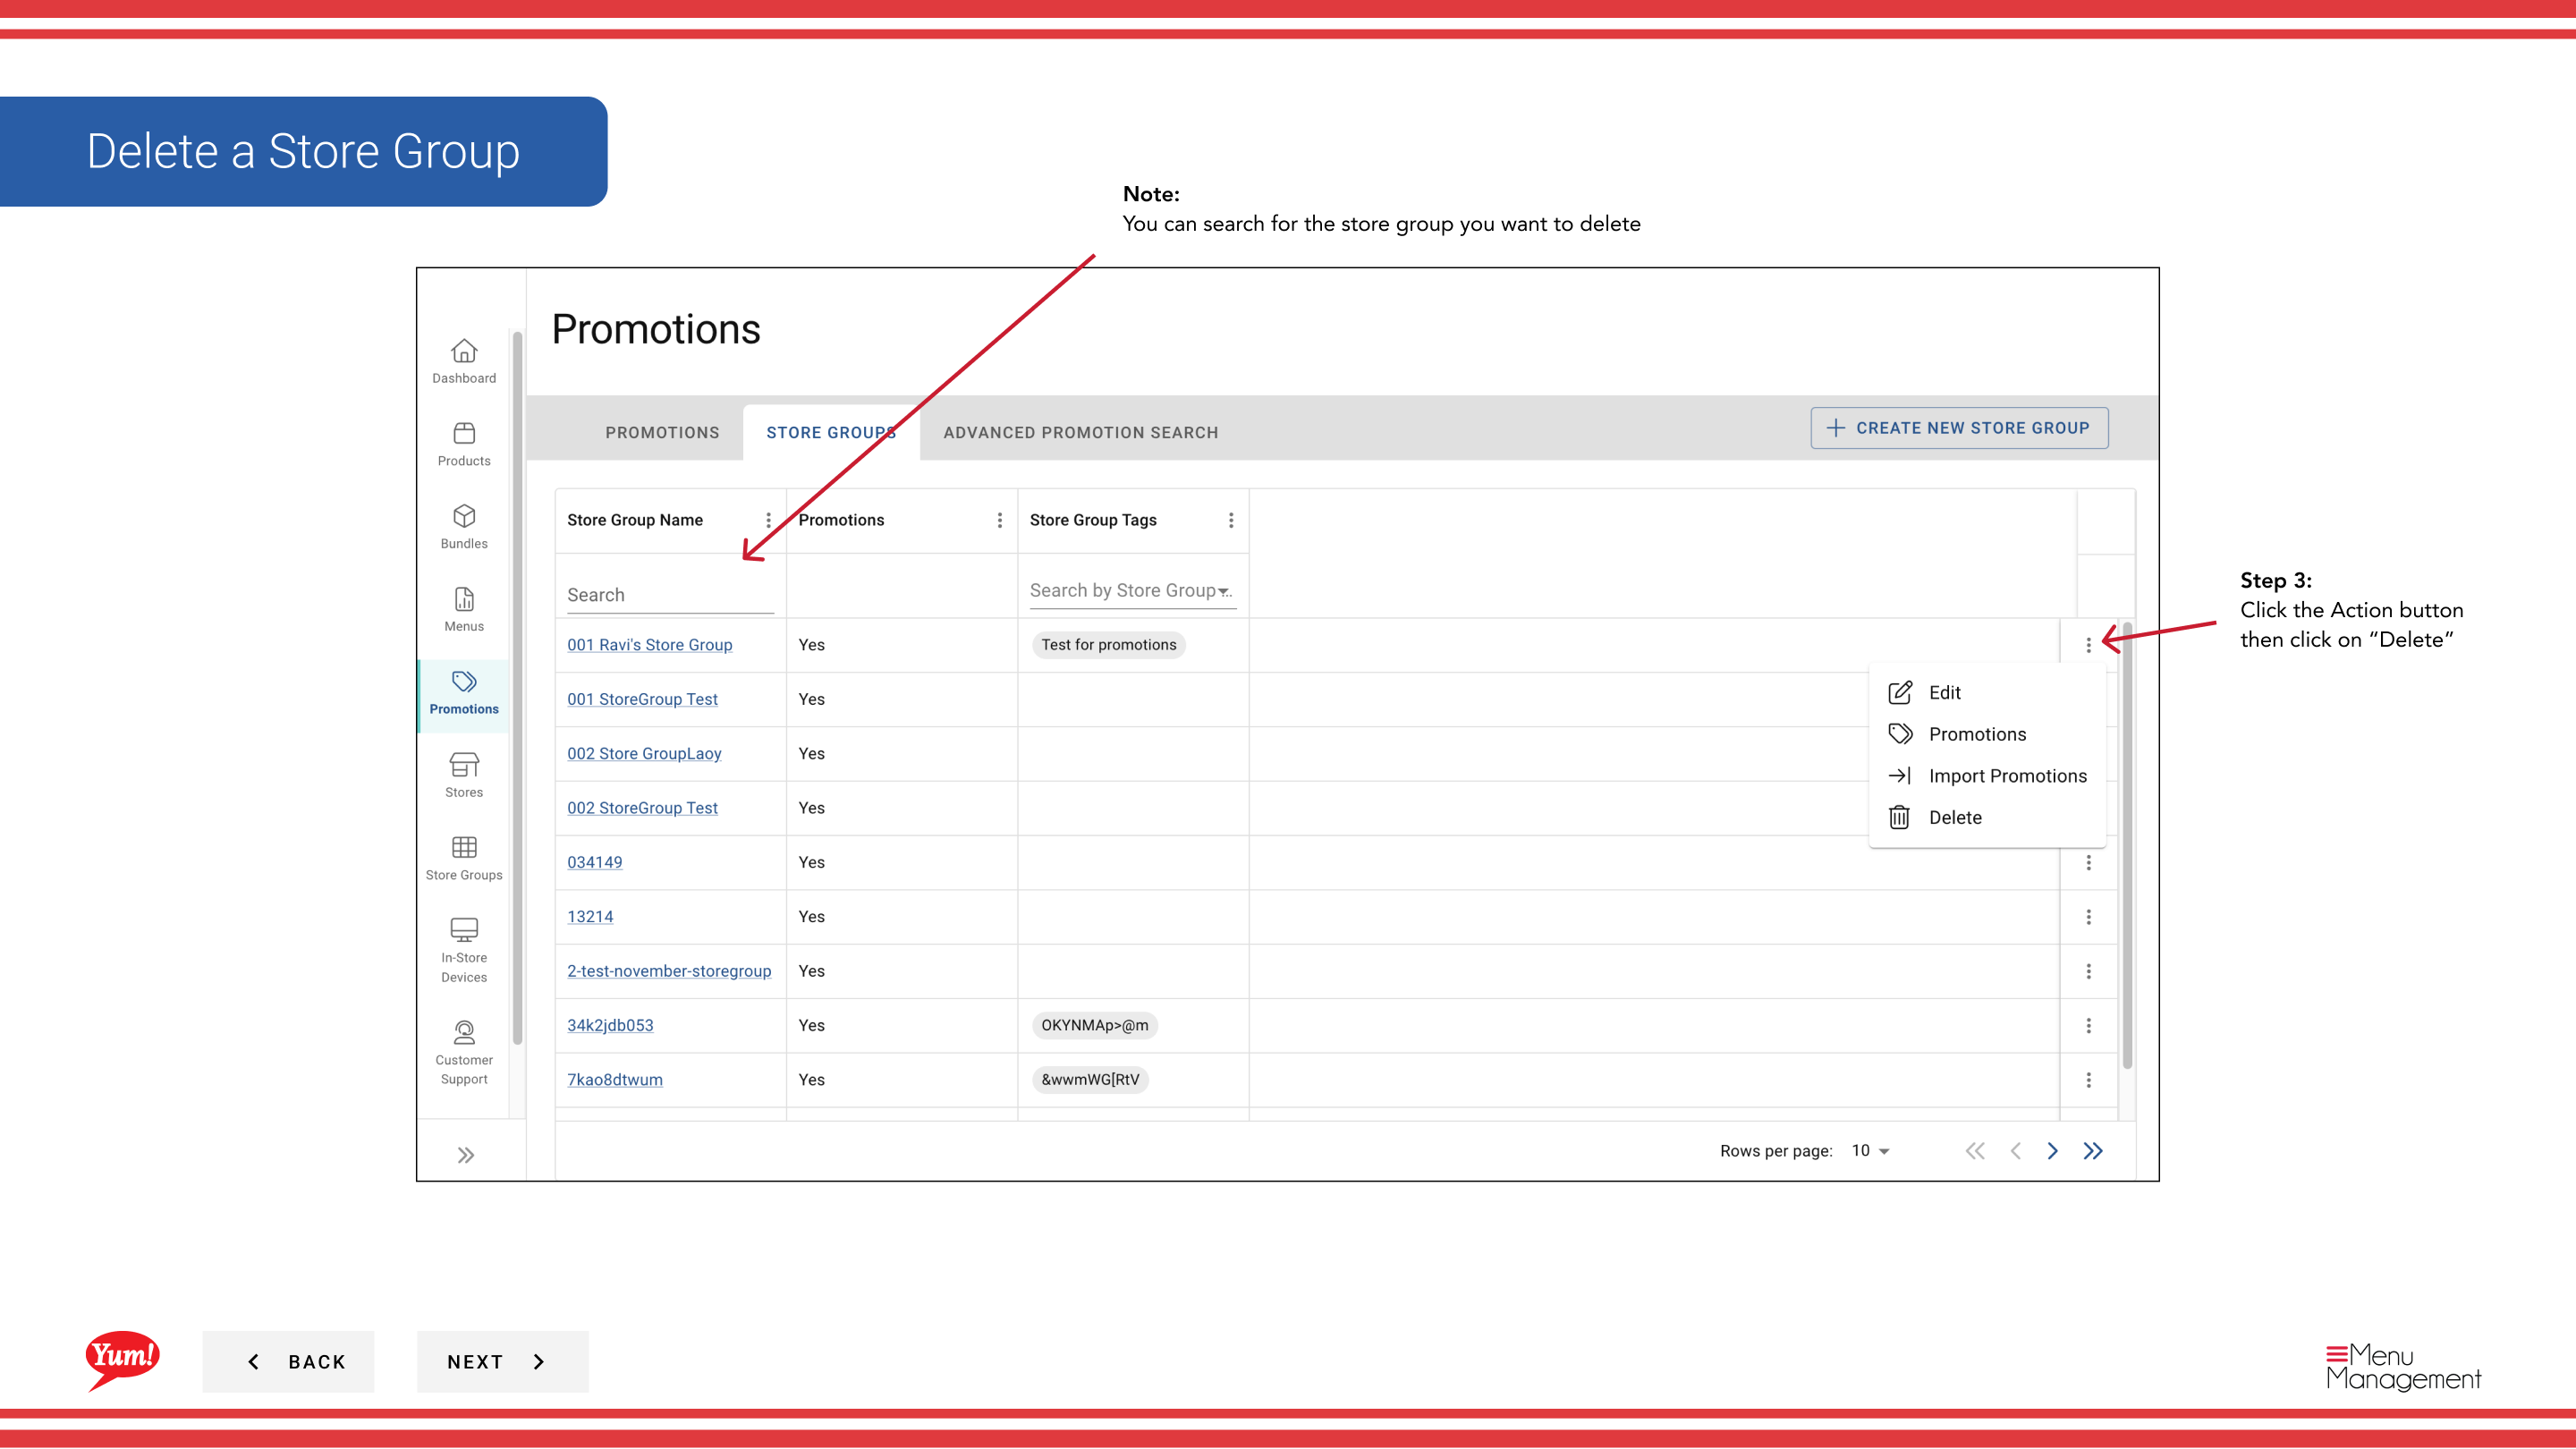
Task: Choose Promotions from the action menu
Action: [1987, 734]
